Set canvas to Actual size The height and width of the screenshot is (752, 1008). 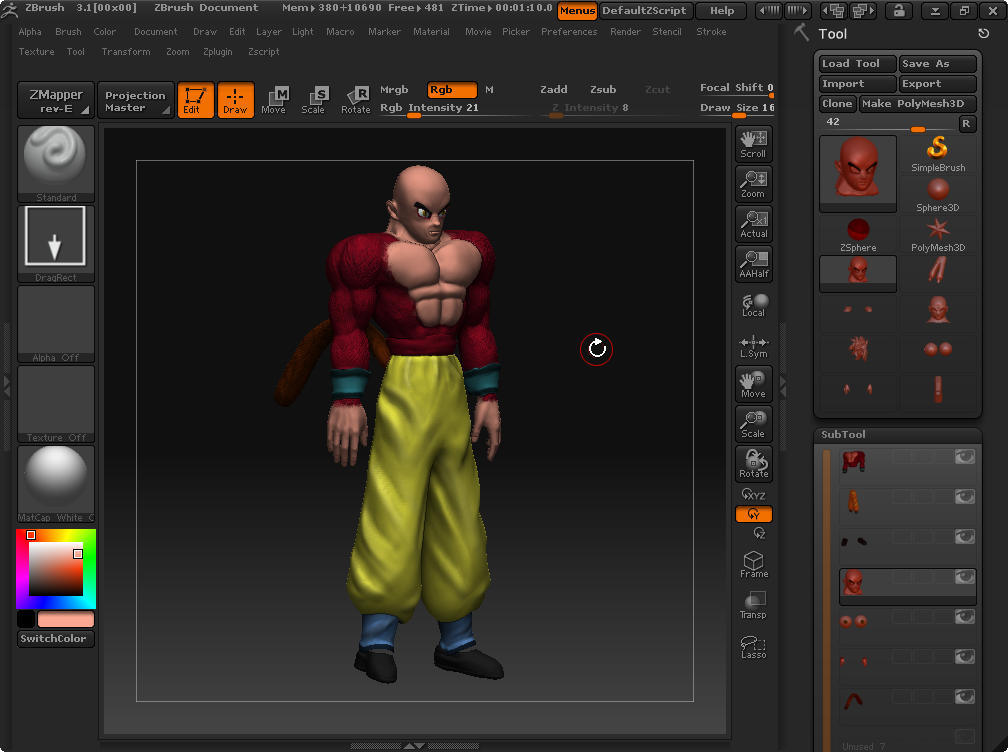(753, 224)
